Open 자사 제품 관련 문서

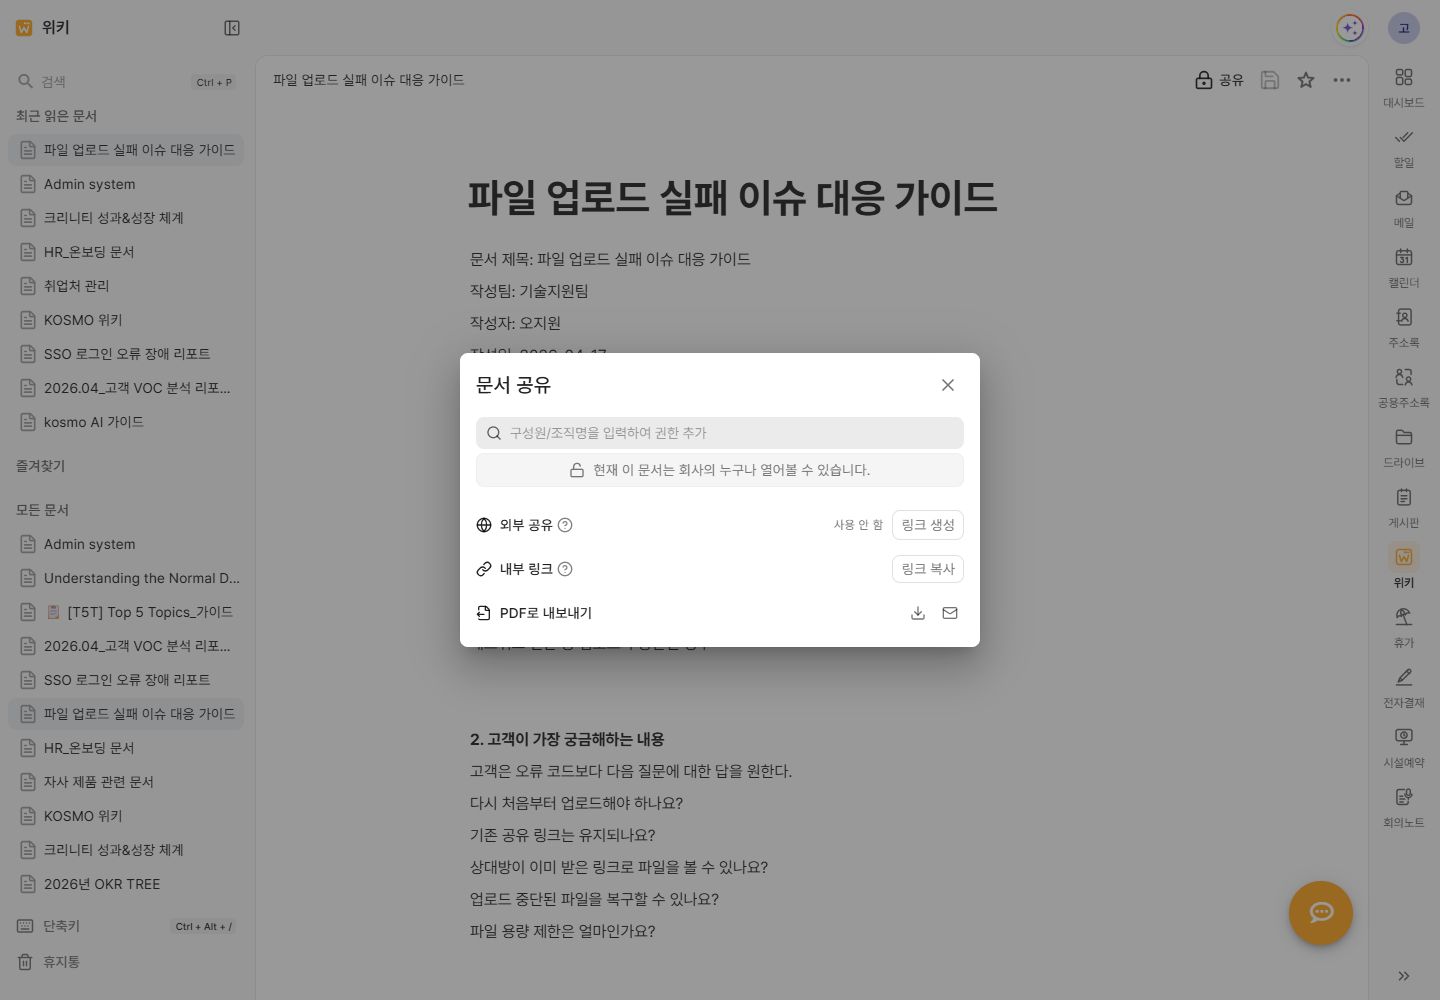[126, 782]
